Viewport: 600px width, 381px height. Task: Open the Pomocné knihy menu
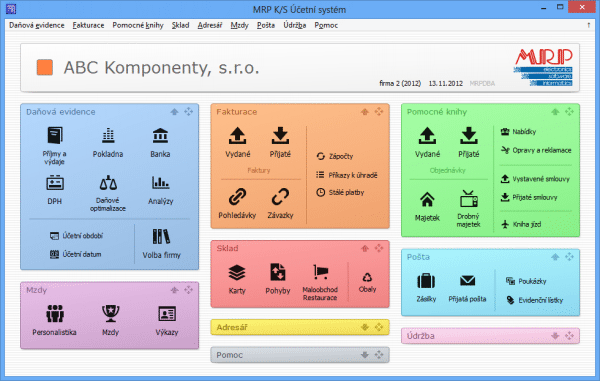point(138,25)
